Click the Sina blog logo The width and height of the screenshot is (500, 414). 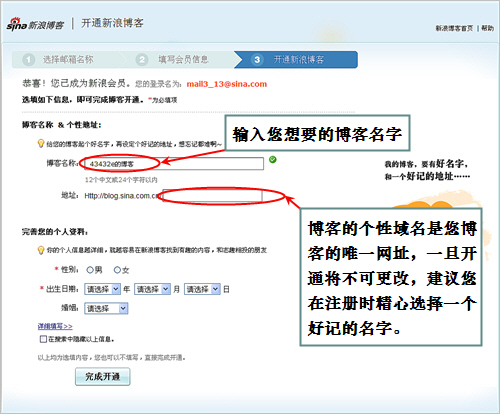click(35, 24)
